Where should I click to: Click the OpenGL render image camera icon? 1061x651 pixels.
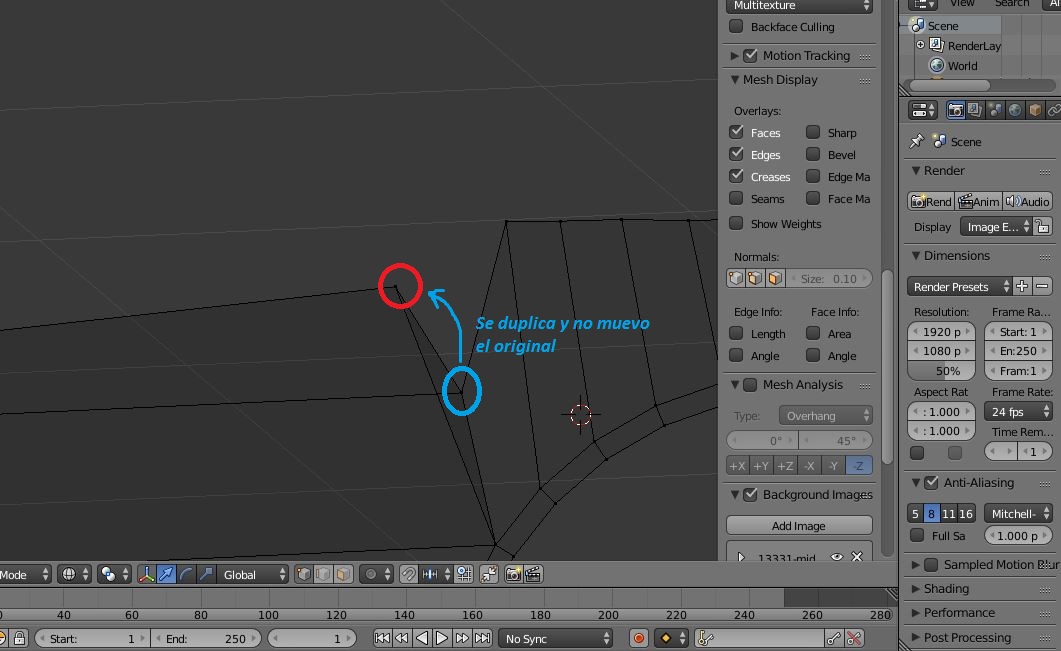coord(514,575)
